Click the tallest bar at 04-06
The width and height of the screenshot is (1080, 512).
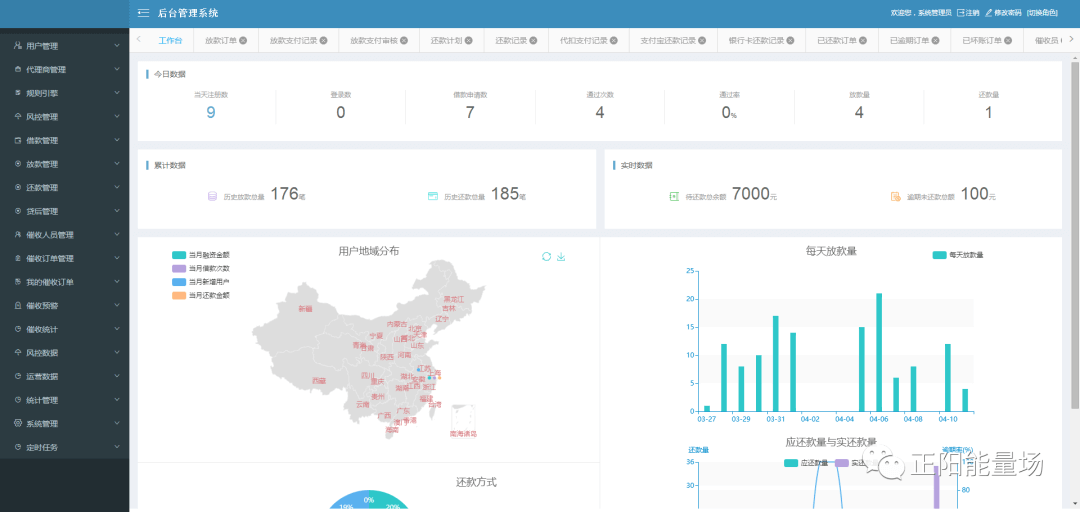879,352
